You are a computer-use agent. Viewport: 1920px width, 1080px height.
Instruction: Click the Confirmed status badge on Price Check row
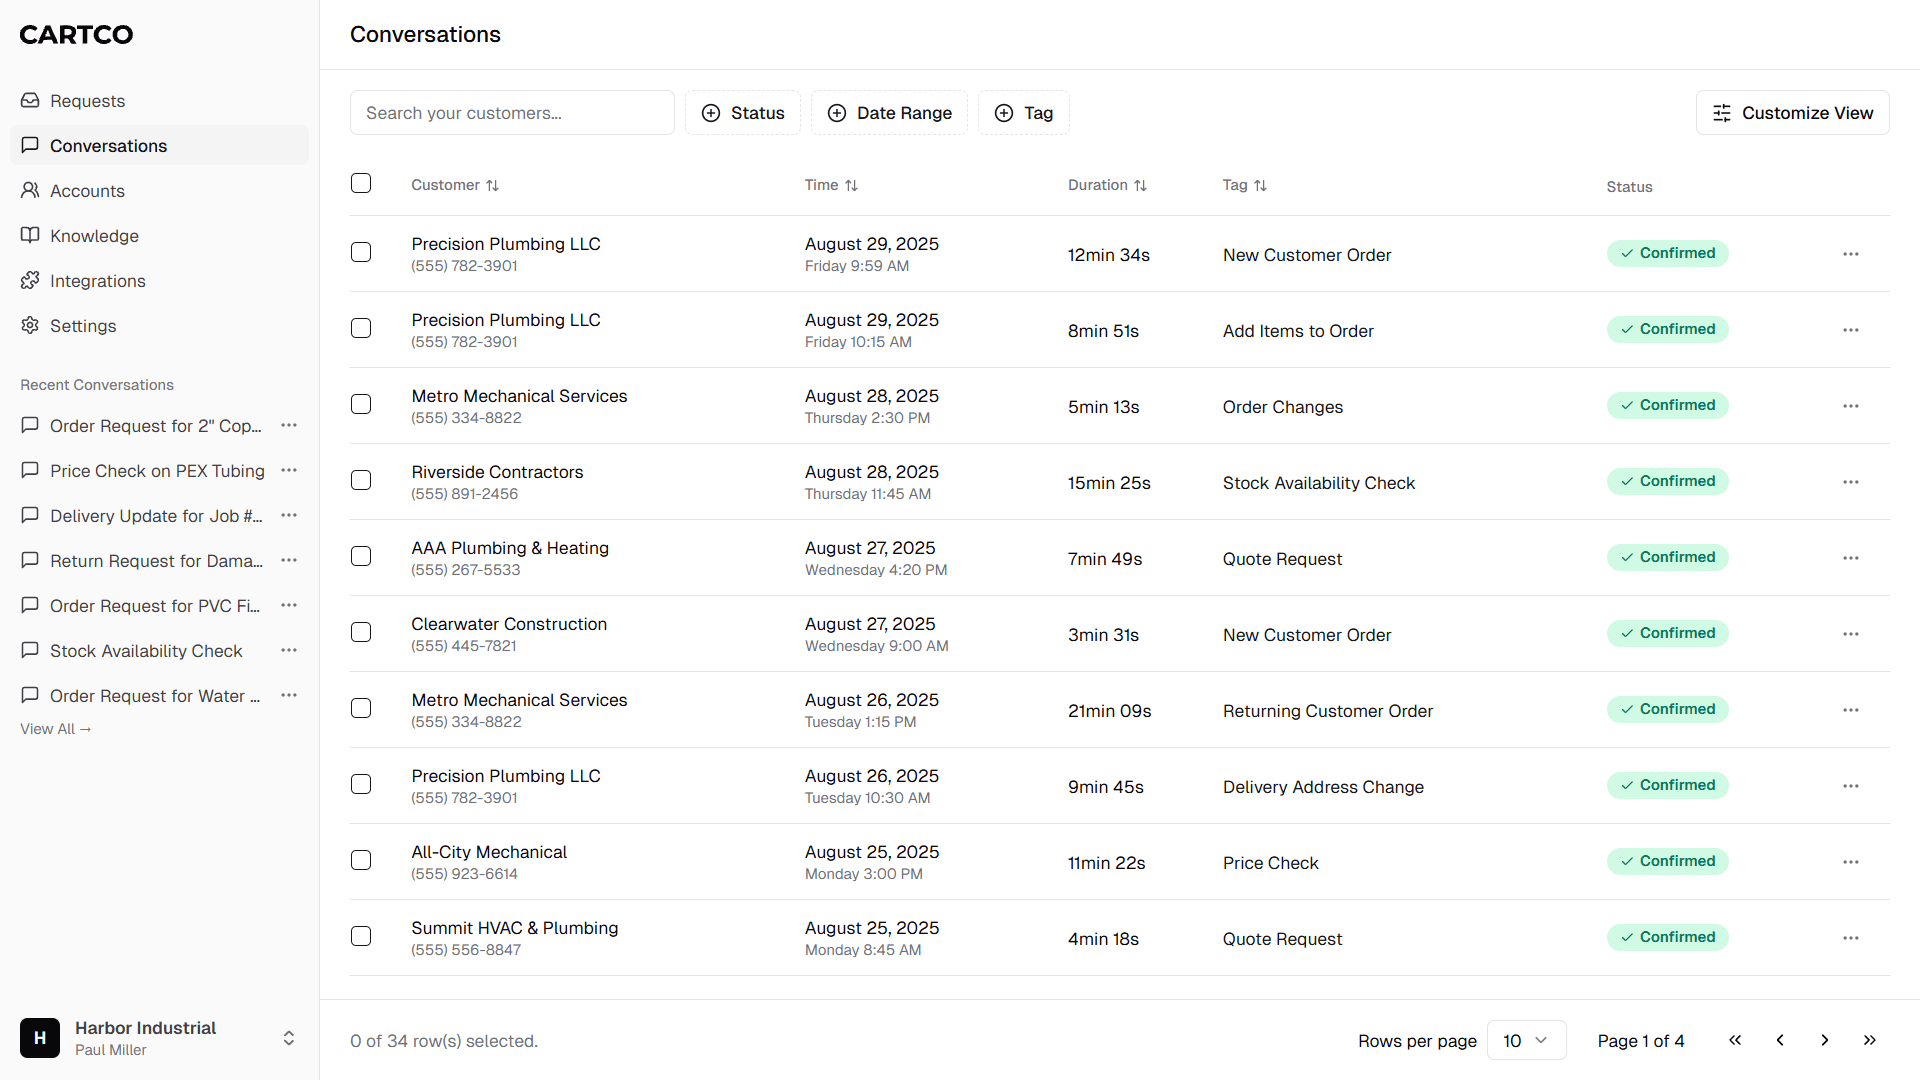point(1667,861)
